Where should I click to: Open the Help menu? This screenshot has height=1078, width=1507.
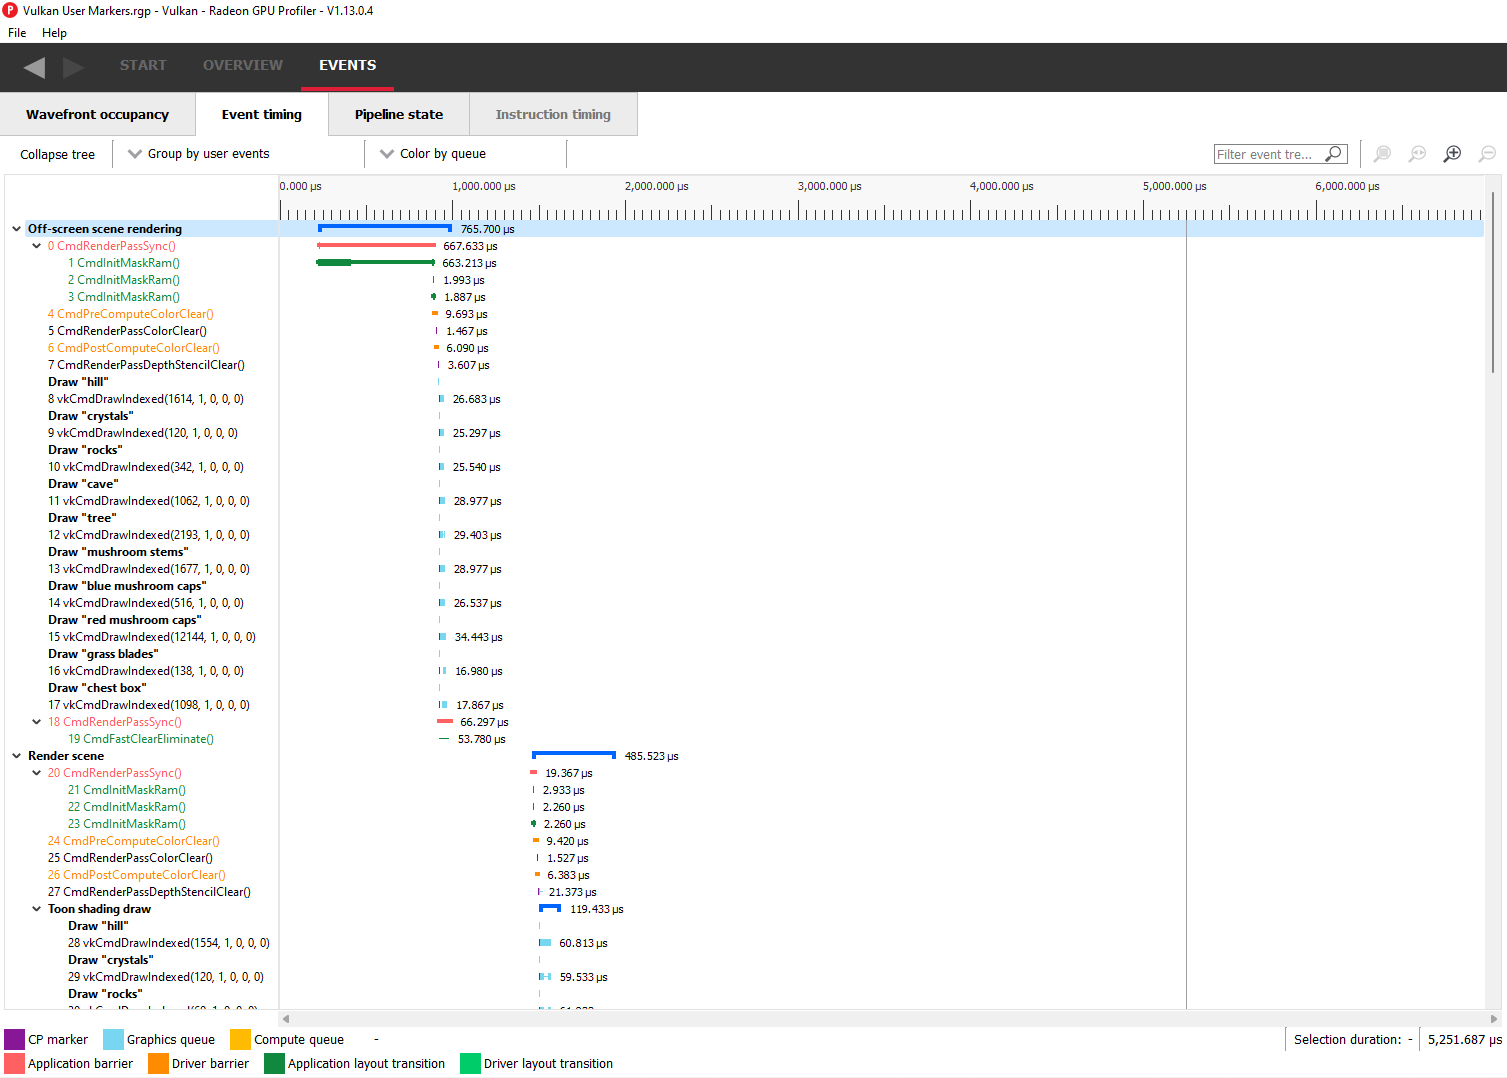pos(54,33)
